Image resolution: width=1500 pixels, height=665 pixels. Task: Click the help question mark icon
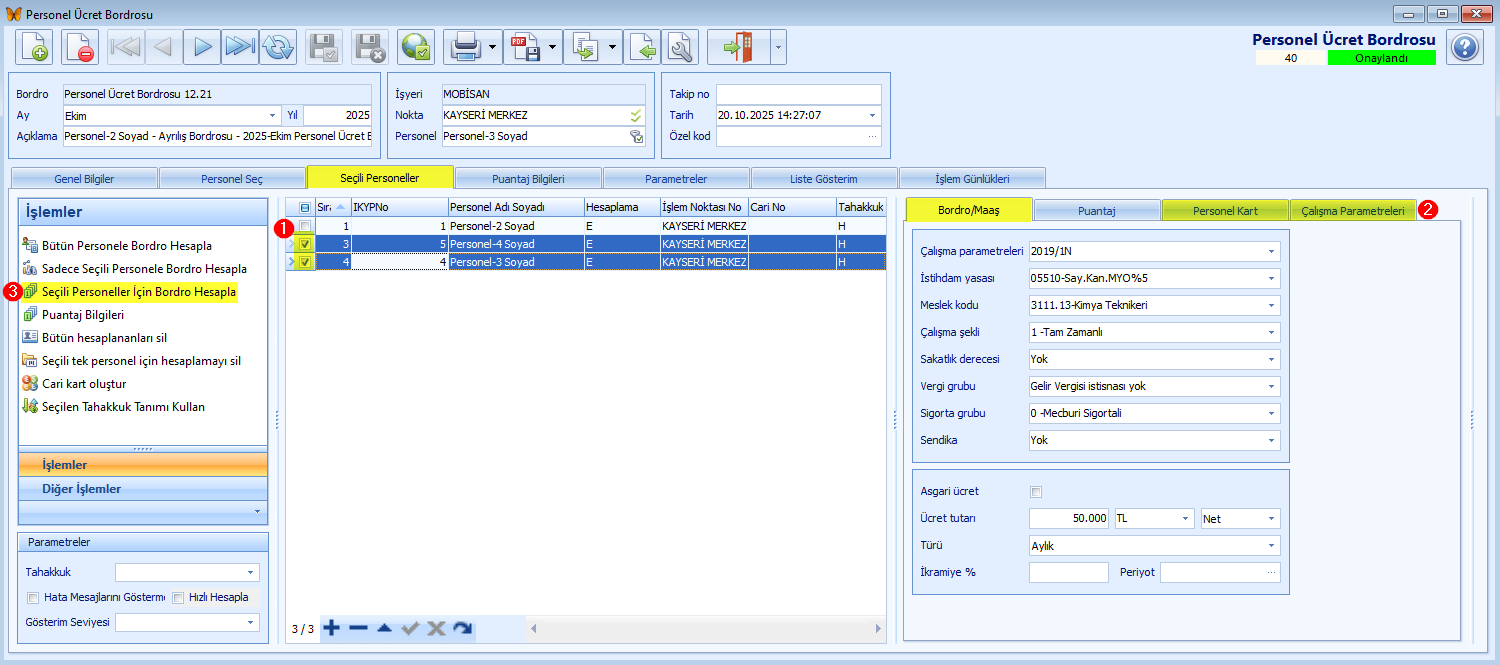coord(1465,47)
